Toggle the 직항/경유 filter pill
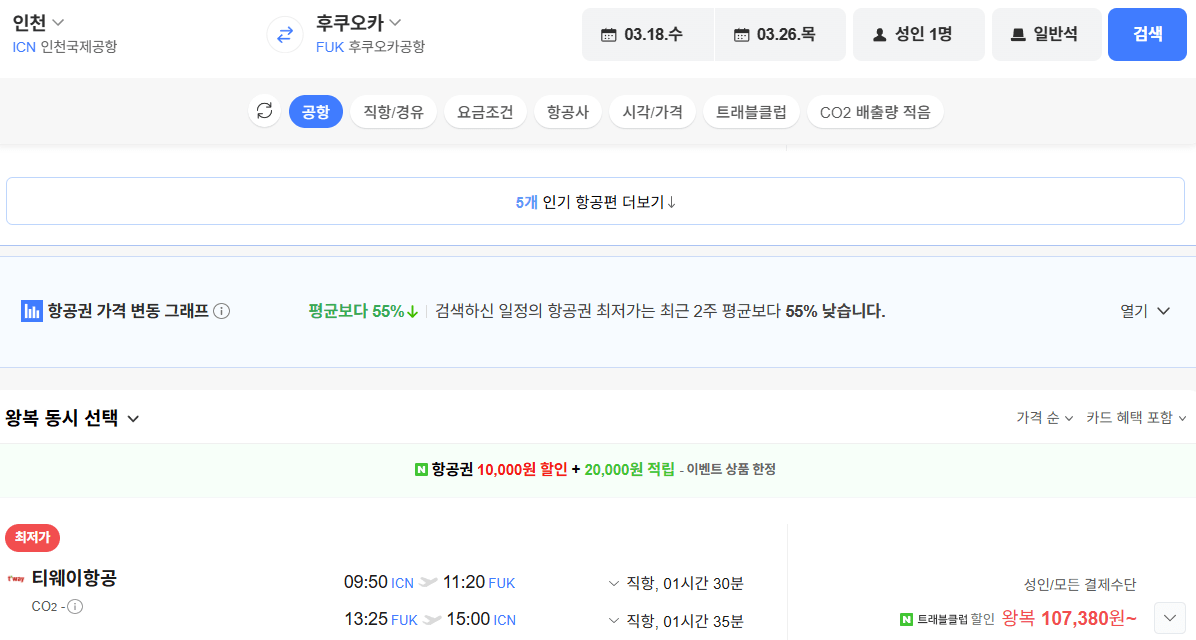The width and height of the screenshot is (1196, 640). 393,111
